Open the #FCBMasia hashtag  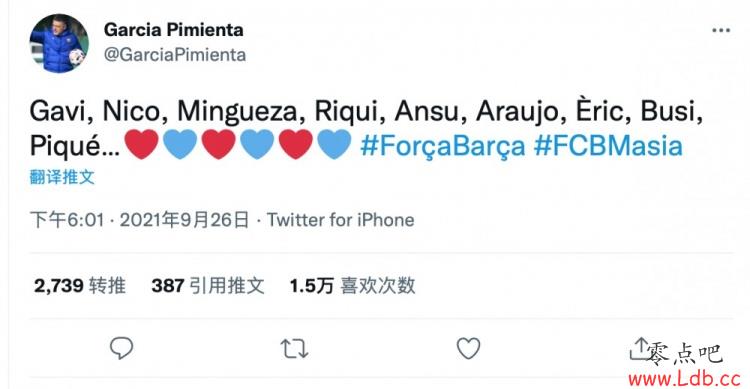608,145
